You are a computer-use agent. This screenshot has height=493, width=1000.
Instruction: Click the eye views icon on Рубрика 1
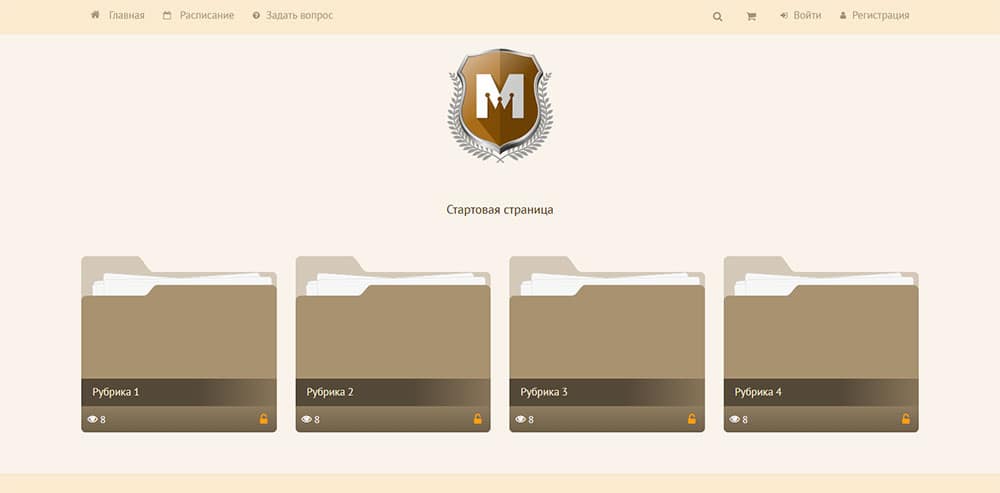click(x=92, y=420)
